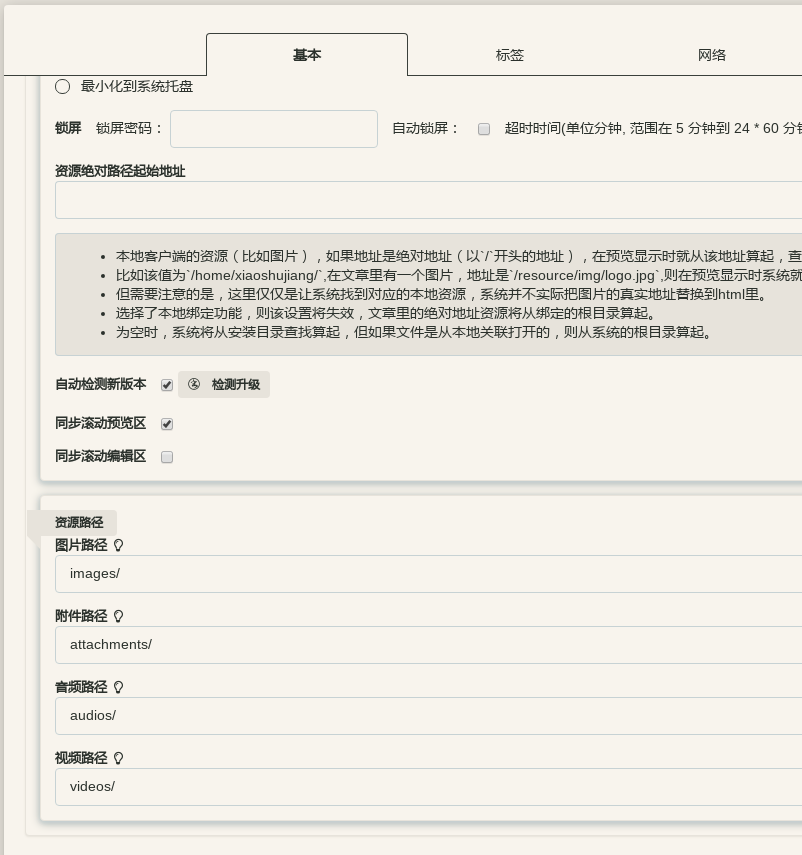Click the lightbulb hint next to 音频路径

[x=118, y=687]
